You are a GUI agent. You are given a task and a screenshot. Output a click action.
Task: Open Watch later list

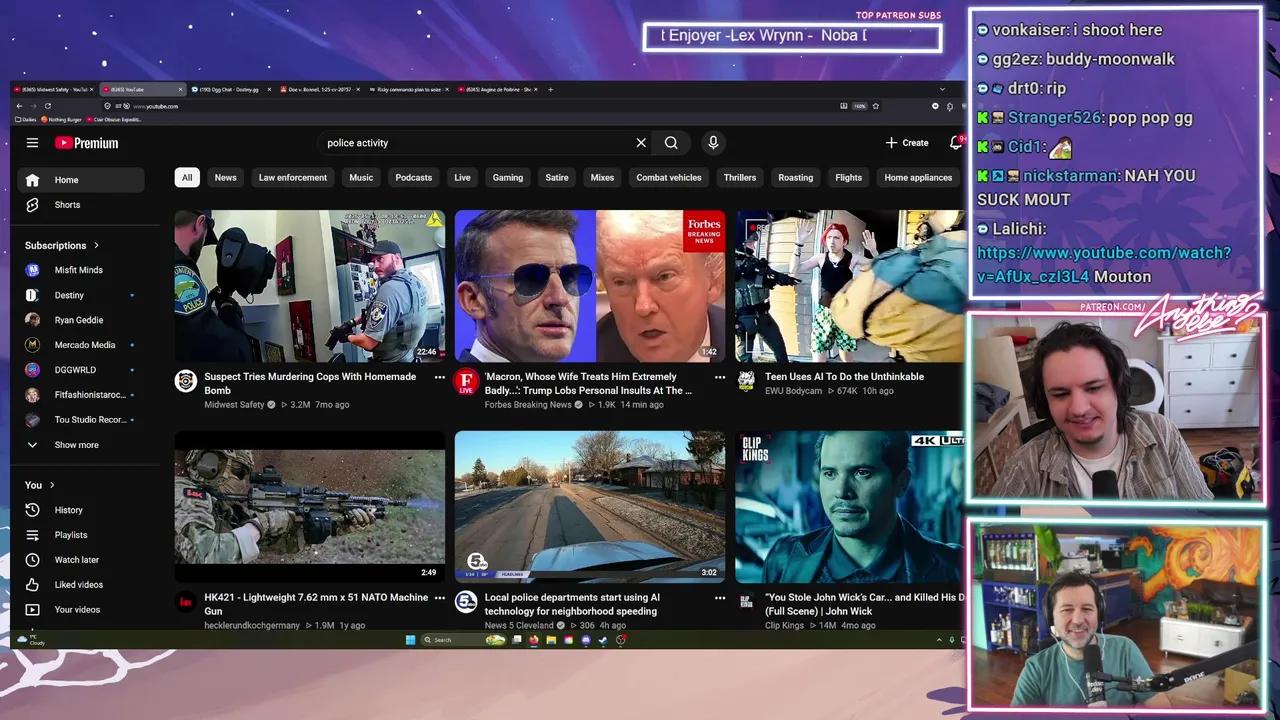pyautogui.click(x=76, y=560)
